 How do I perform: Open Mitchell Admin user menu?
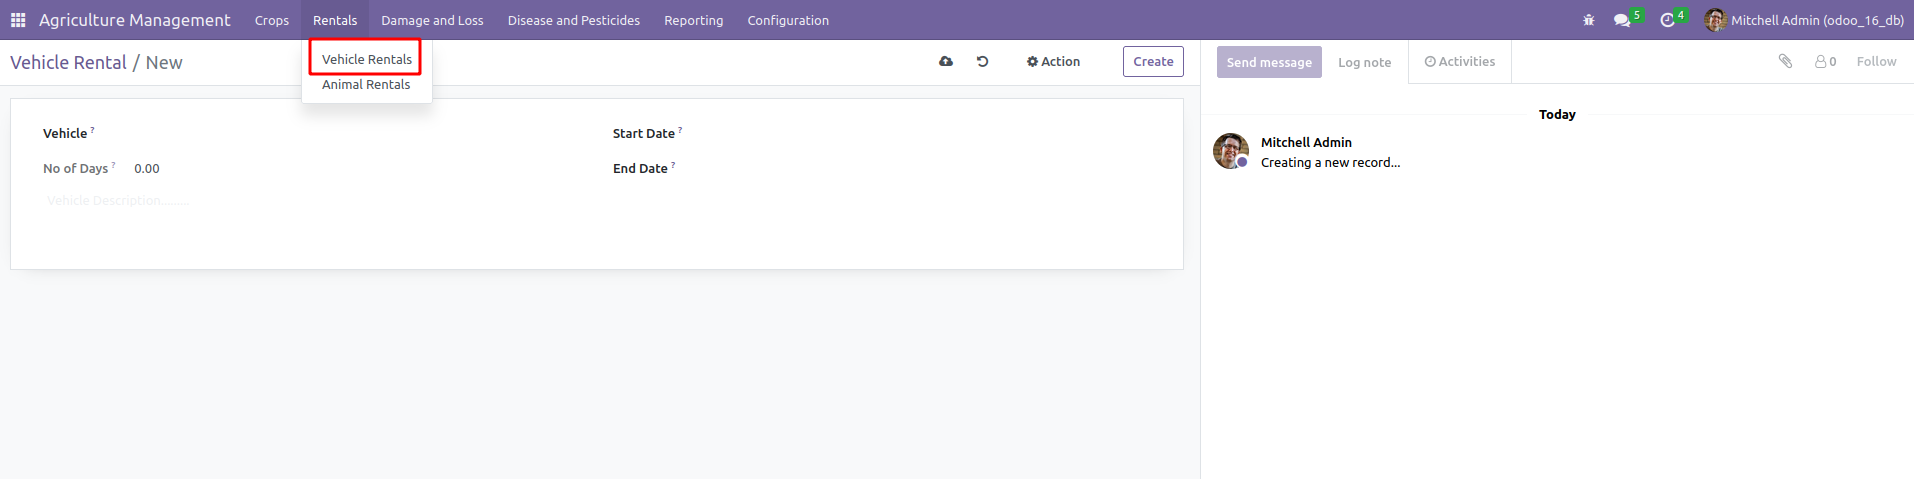1805,20
